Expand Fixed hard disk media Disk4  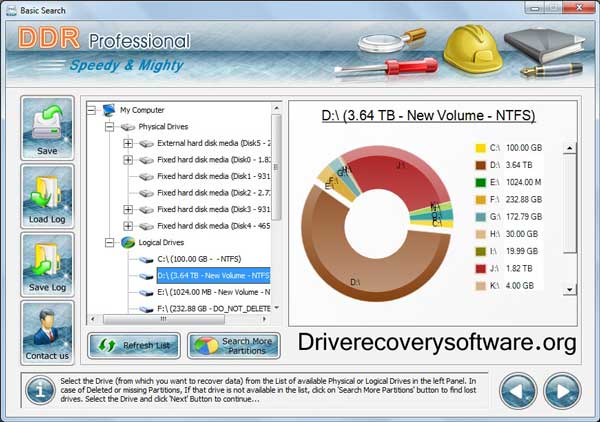128,226
